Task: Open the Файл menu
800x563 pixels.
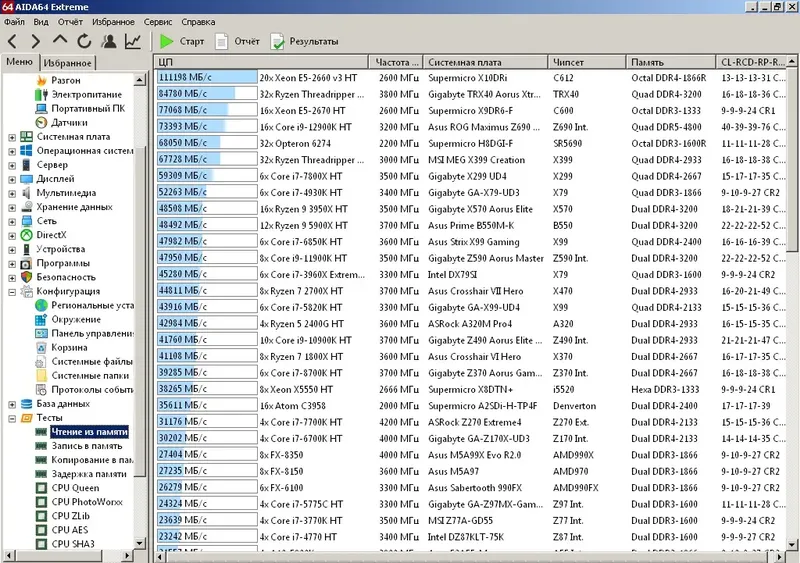Action: 14,22
